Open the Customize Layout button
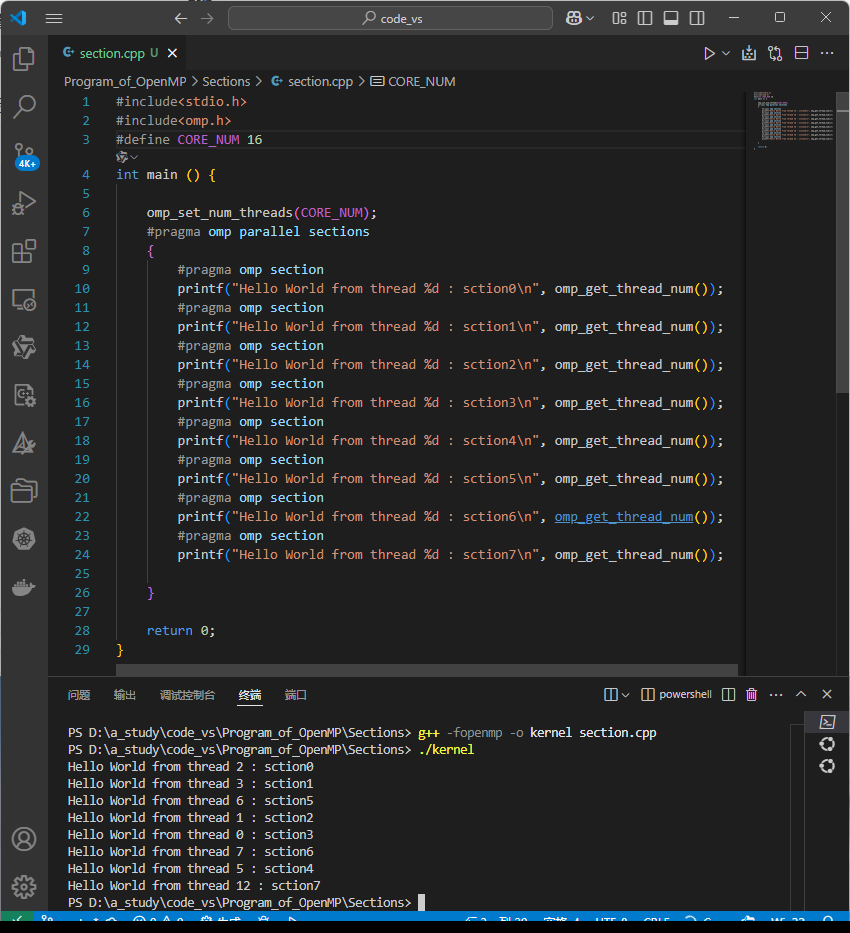Viewport: 850px width, 933px height. 619,18
